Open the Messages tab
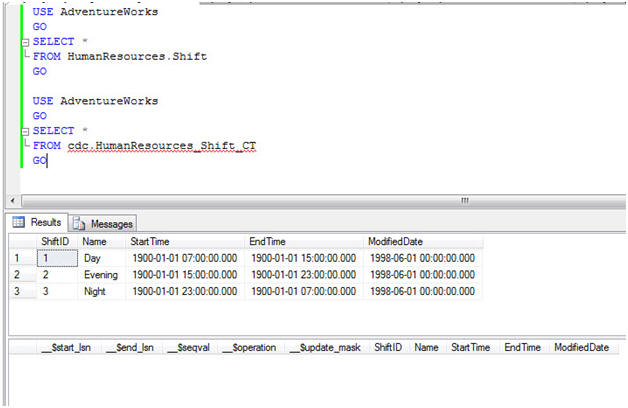 tap(103, 223)
